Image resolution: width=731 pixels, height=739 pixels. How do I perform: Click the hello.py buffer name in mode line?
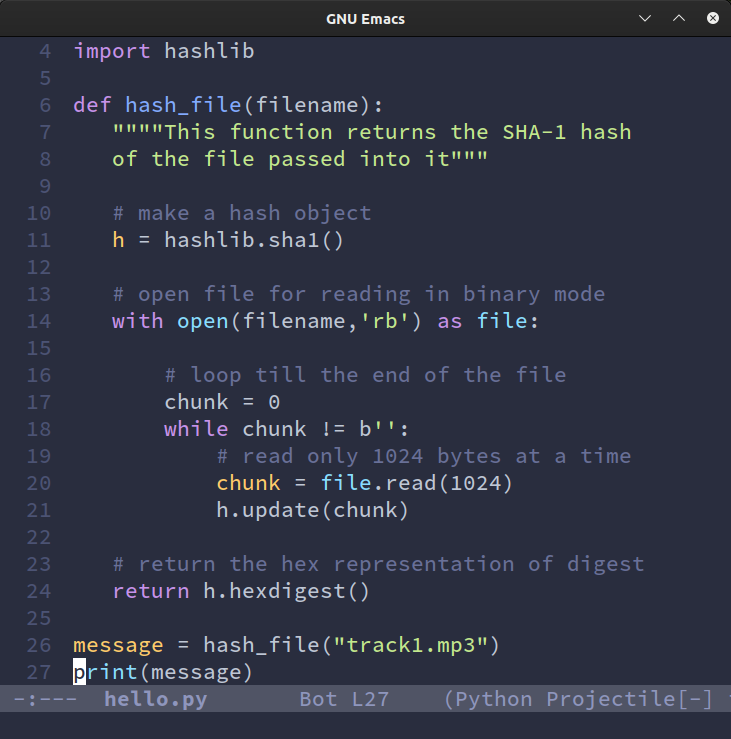(x=156, y=700)
